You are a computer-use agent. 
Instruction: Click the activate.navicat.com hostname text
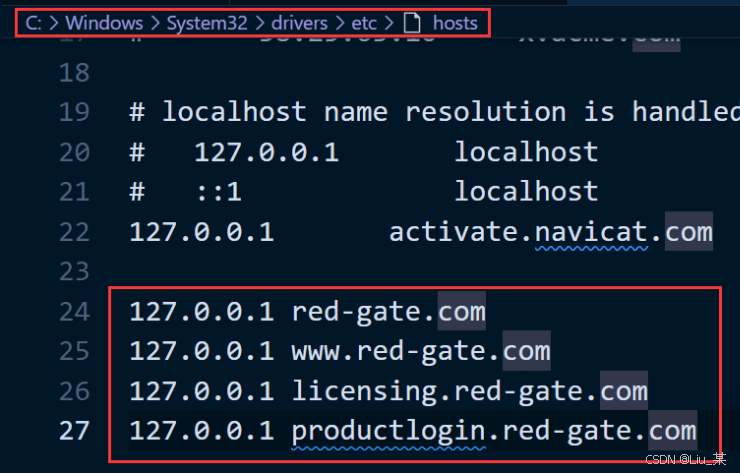pos(550,232)
